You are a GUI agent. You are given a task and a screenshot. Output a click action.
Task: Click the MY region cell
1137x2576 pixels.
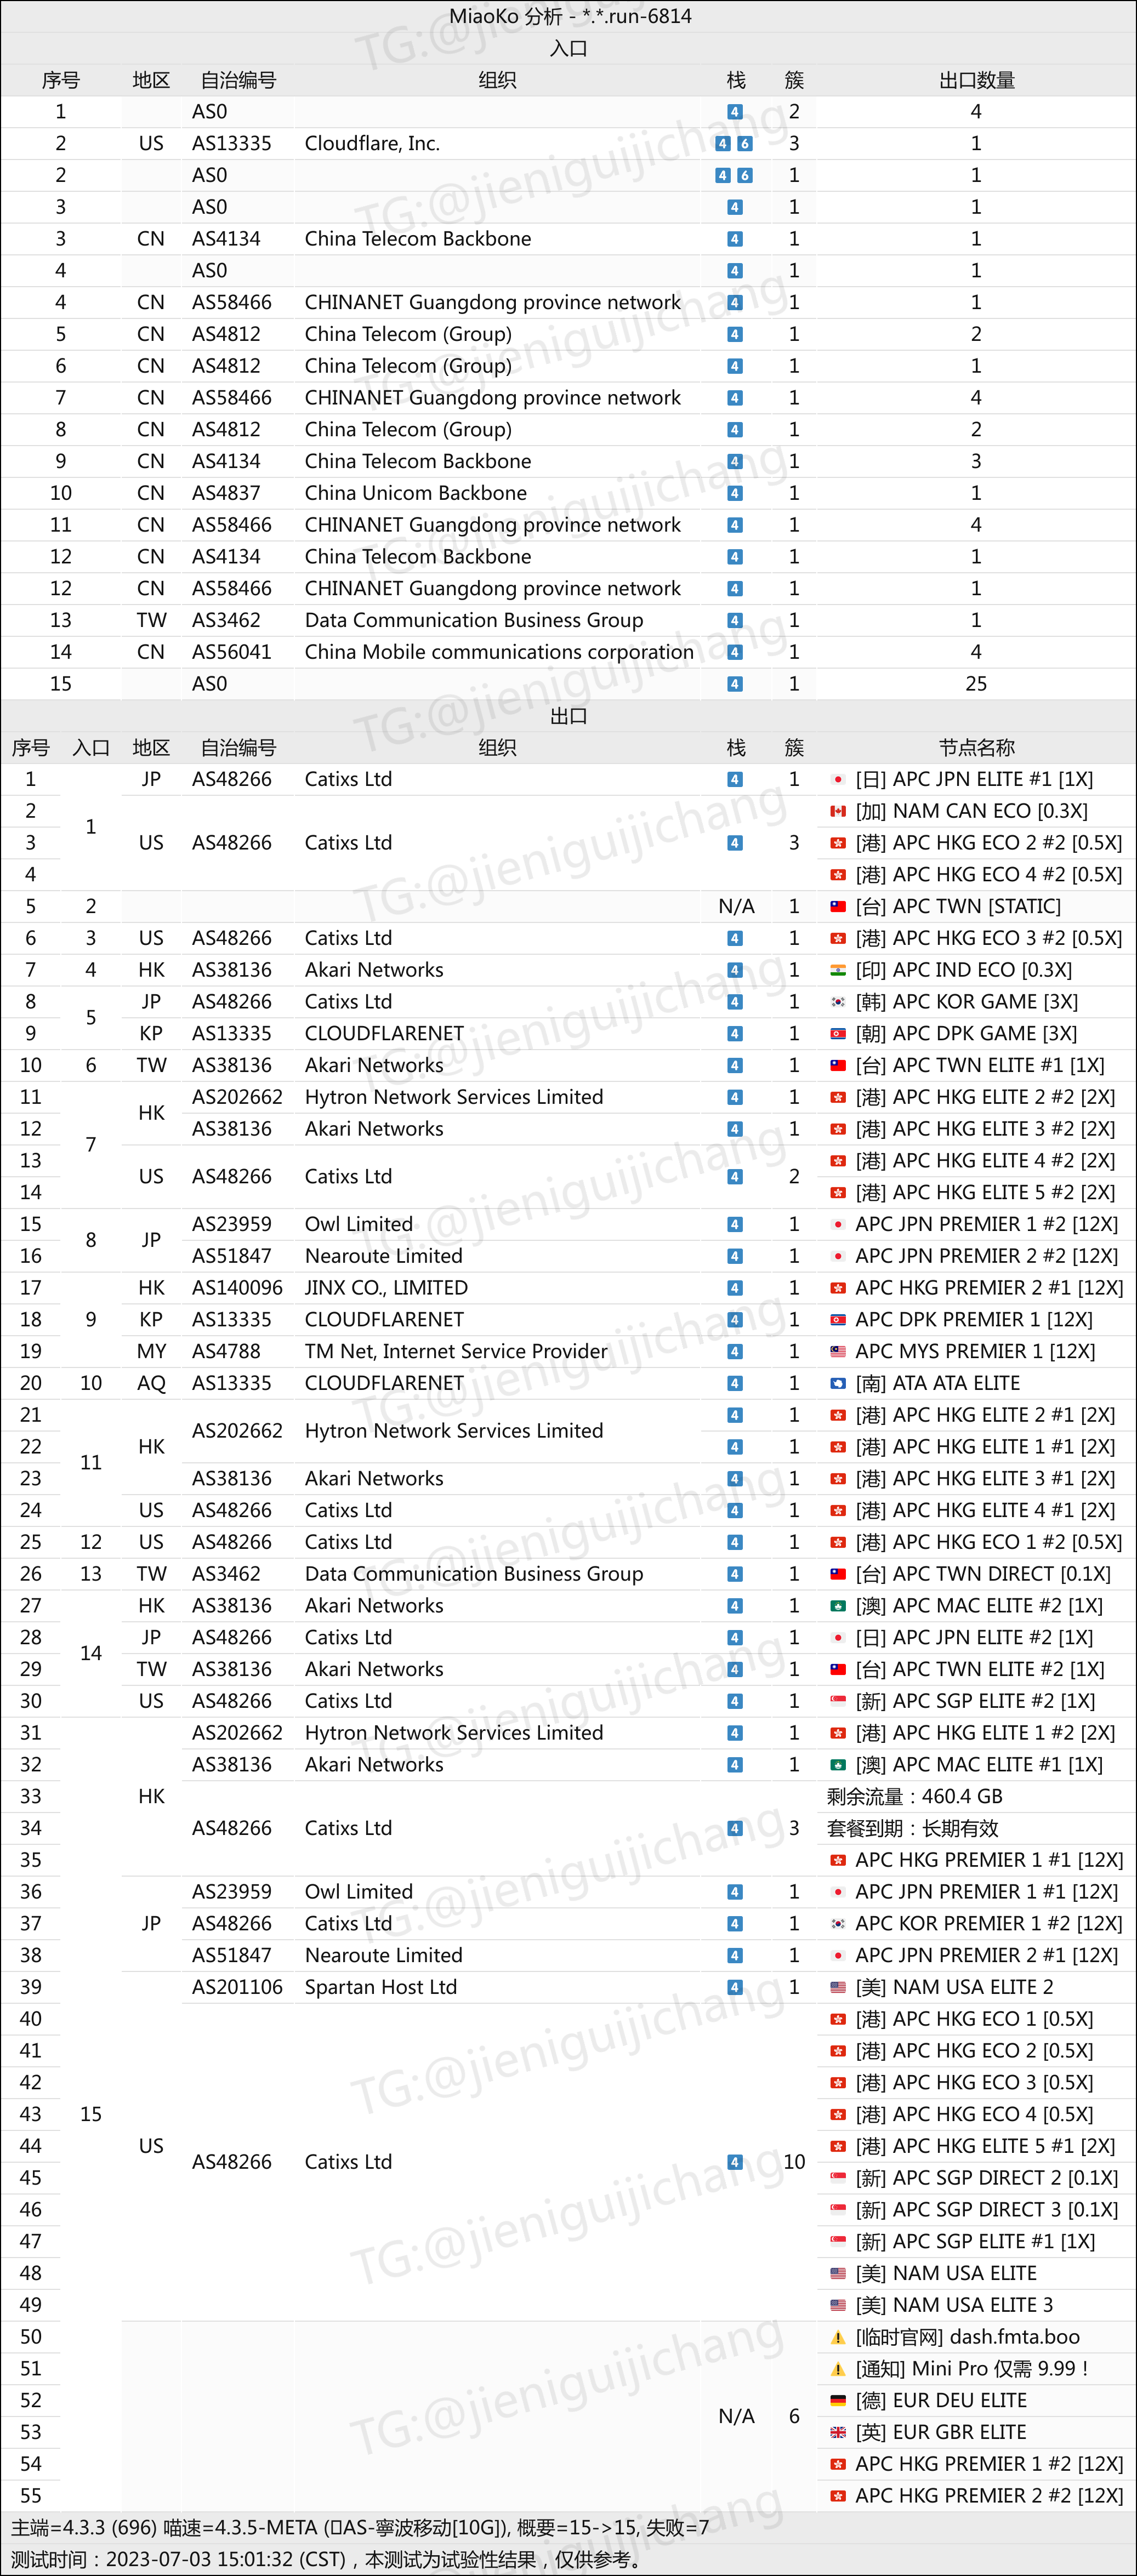(x=151, y=1351)
